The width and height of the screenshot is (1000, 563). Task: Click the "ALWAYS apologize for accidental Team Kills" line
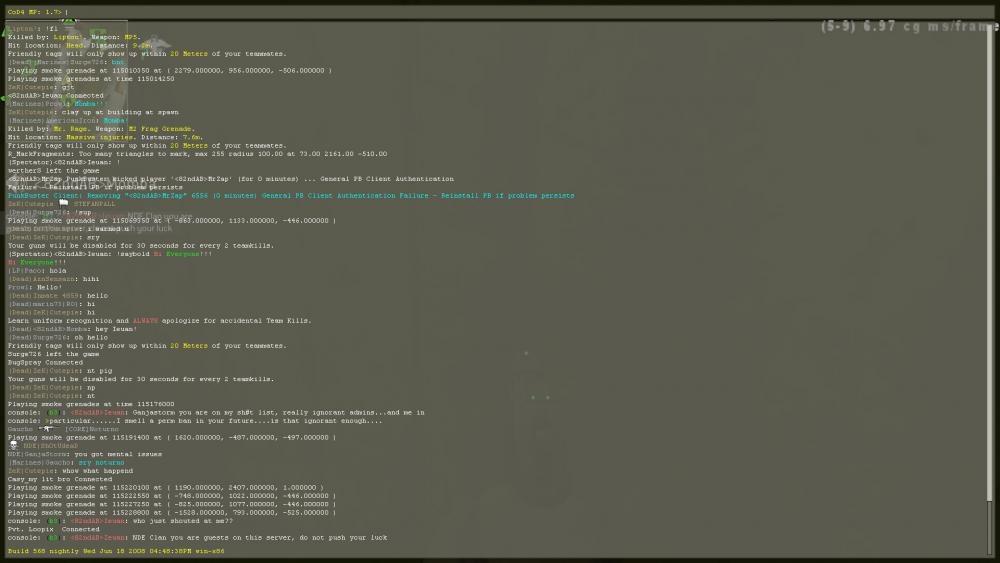159,321
